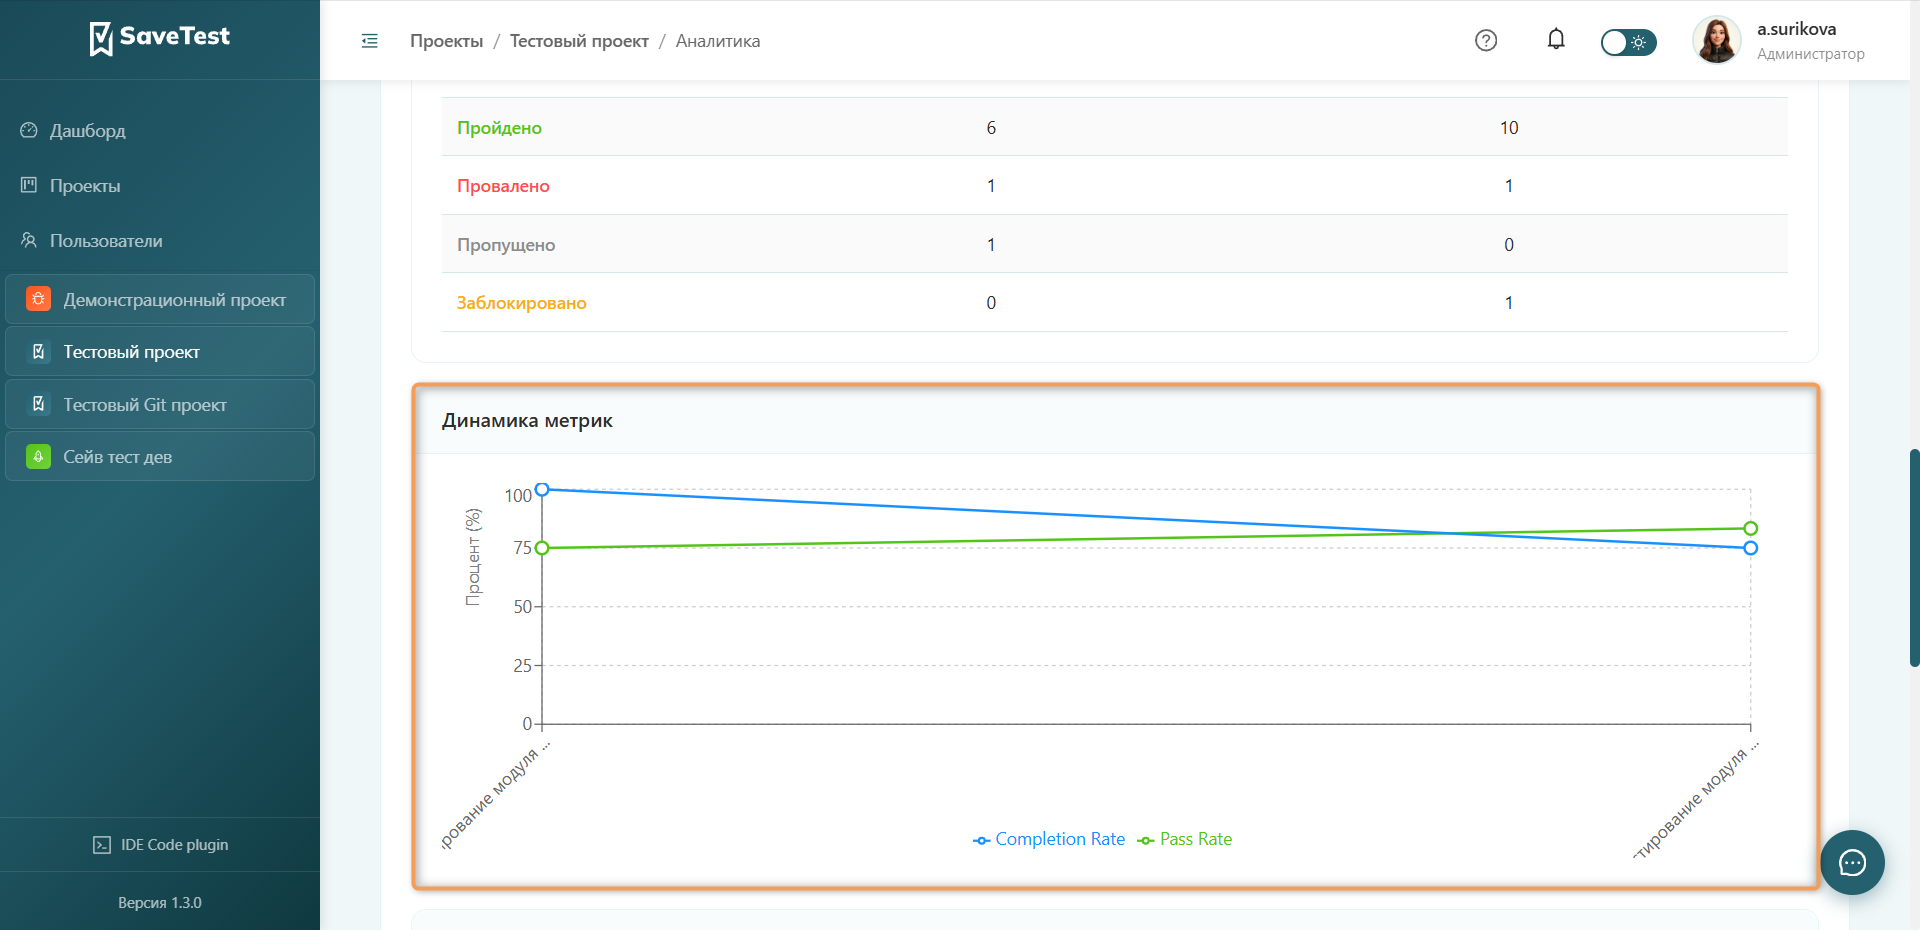Screen dimensions: 1920x930
Task: Open the help question mark icon
Action: tap(1486, 40)
